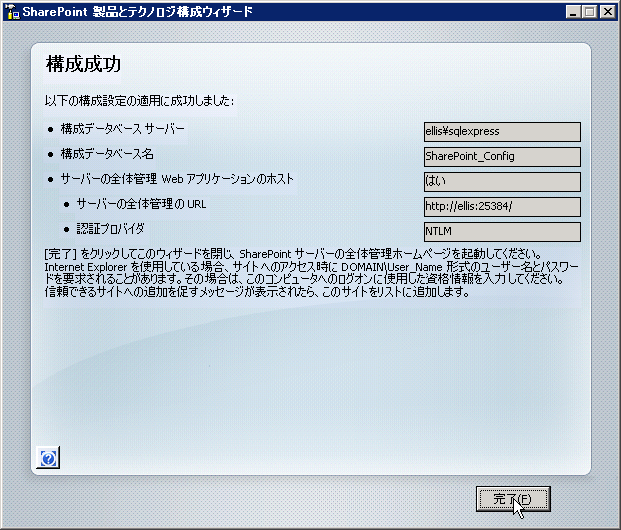Screen dimensions: 621x530
Task: Click the http://ellis:25384/ URL field
Action: (502, 206)
